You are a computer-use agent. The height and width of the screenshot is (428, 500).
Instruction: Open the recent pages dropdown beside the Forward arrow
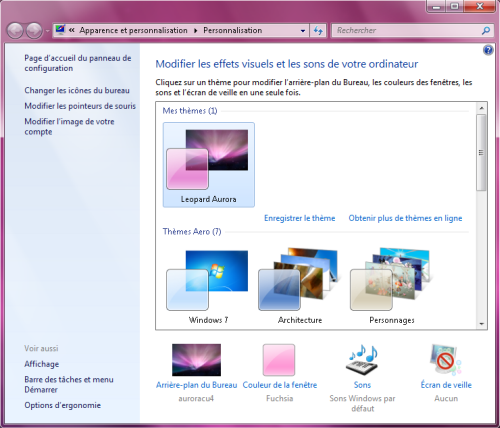[47, 31]
